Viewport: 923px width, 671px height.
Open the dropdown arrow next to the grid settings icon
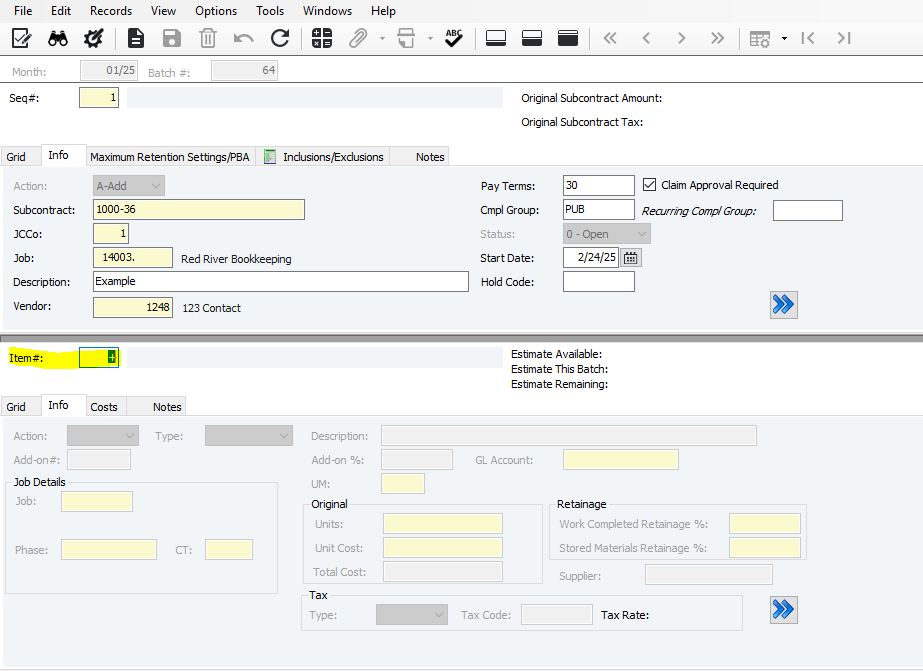pos(784,39)
